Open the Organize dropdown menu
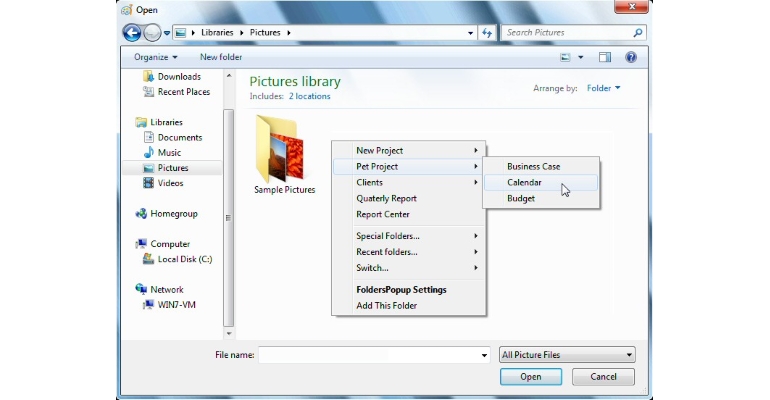This screenshot has height=400, width=770. tap(156, 57)
